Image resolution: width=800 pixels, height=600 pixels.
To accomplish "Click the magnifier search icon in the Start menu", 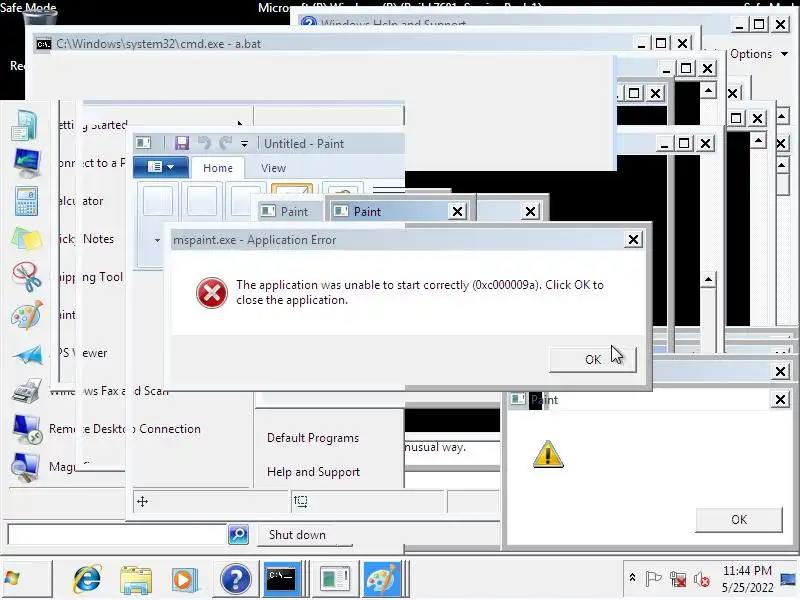I will [238, 535].
